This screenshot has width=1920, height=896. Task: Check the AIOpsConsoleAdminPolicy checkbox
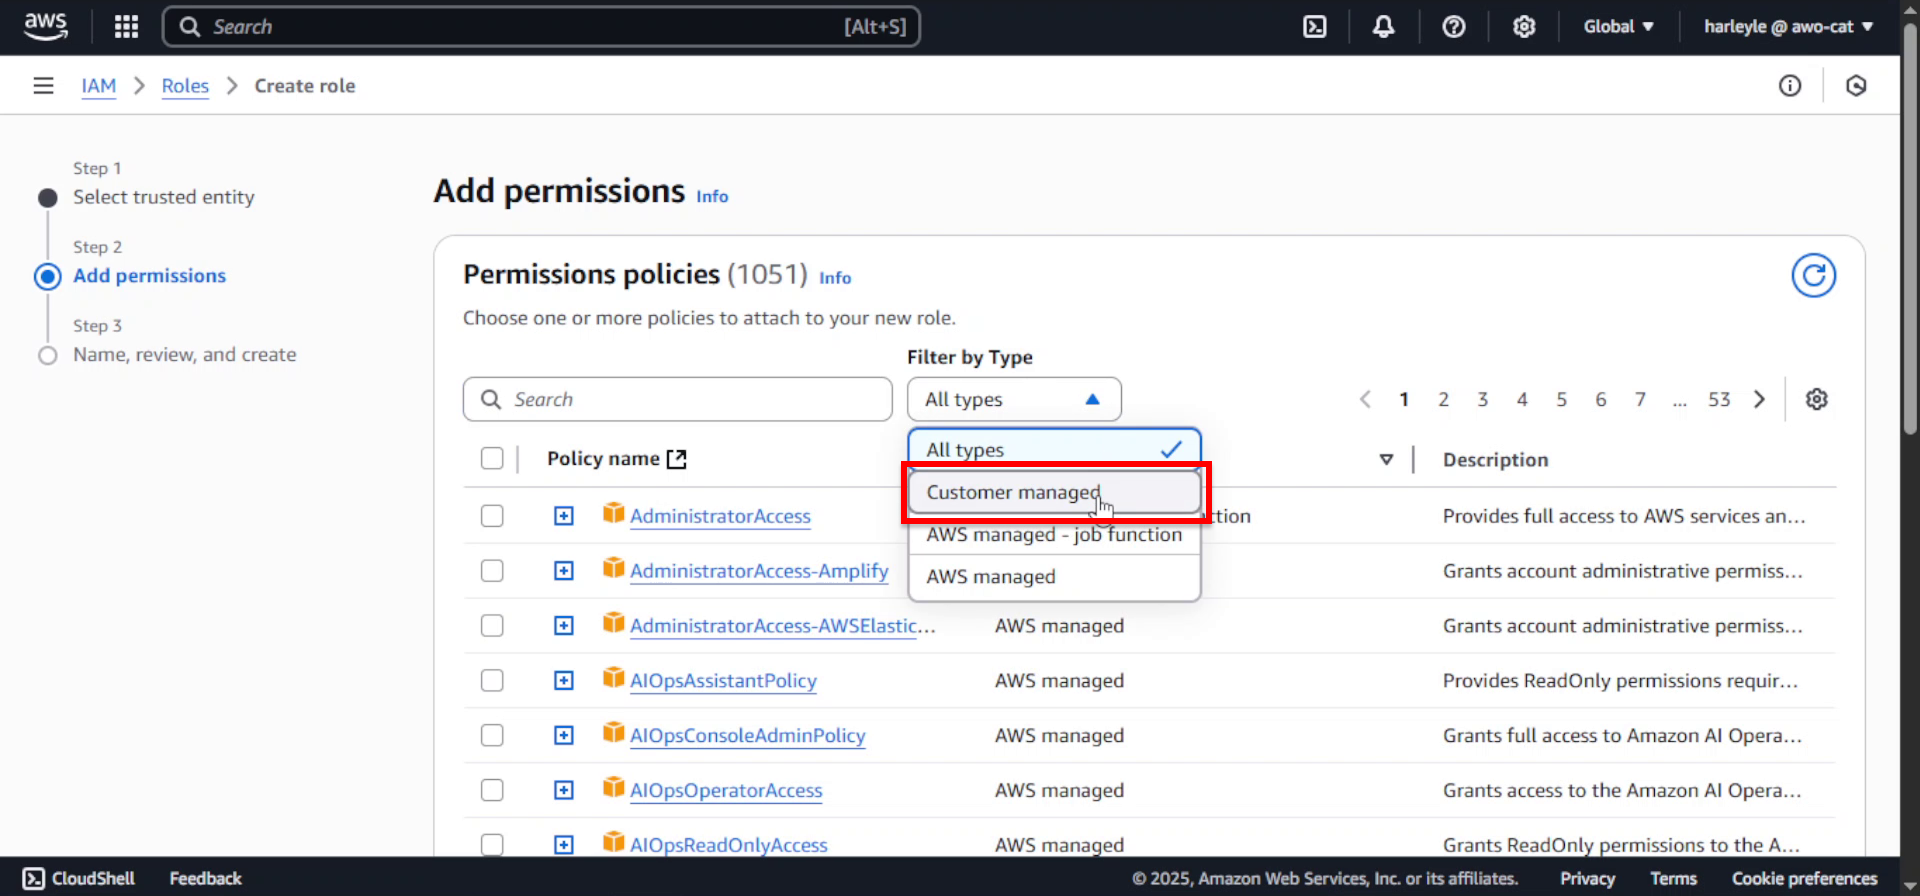tap(492, 736)
